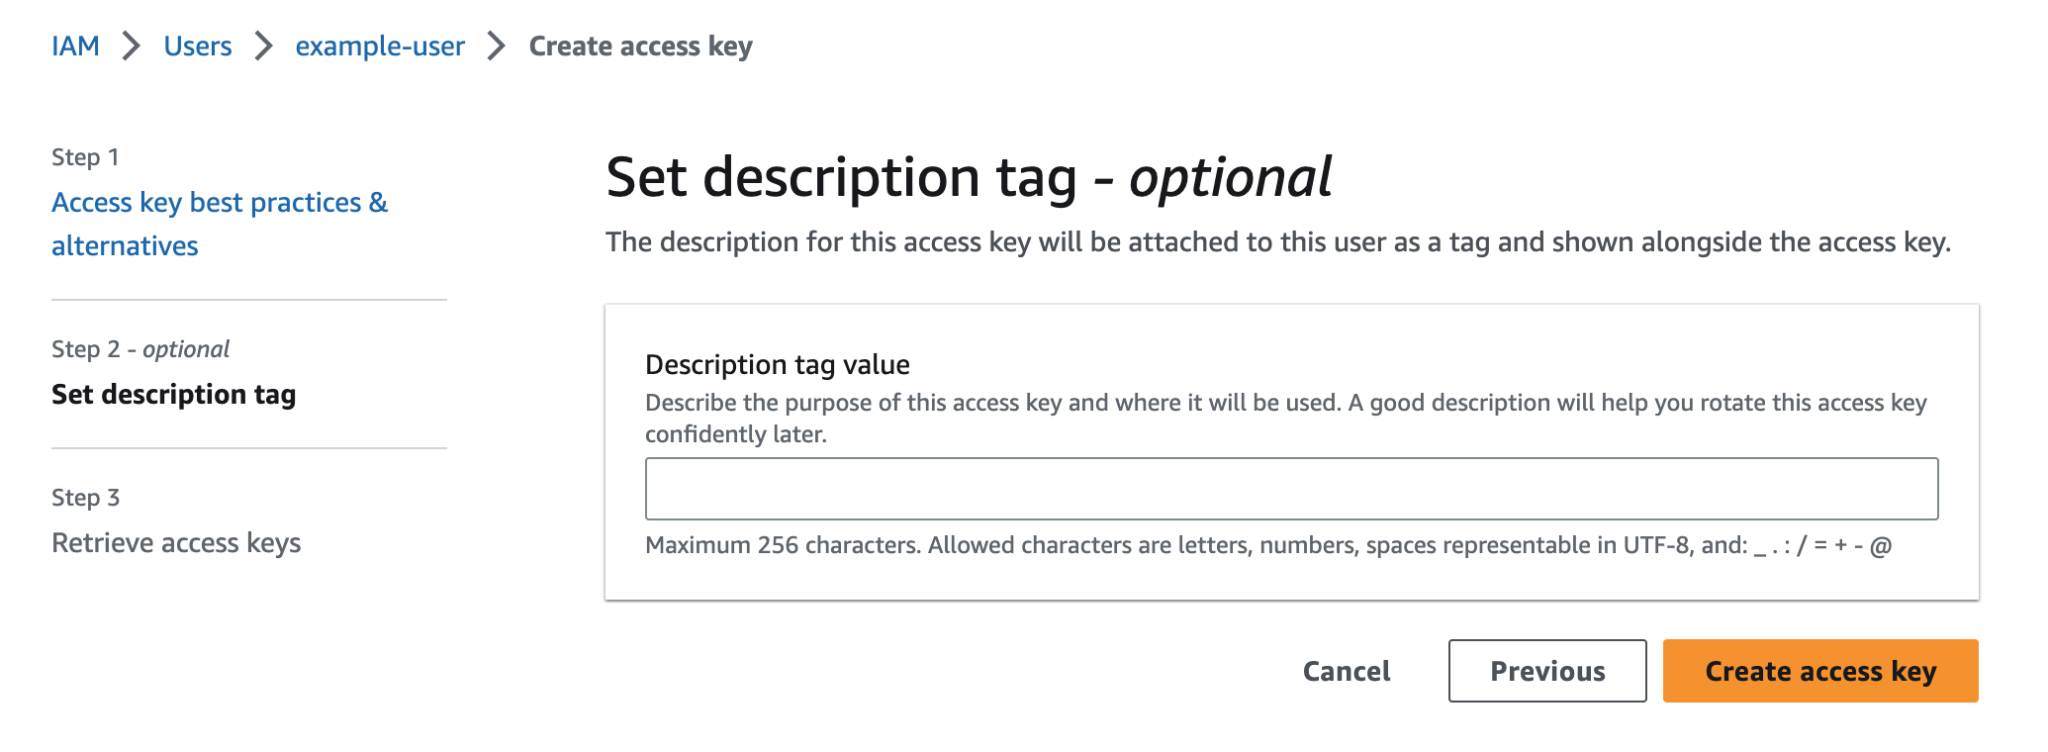This screenshot has height=752, width=2048.
Task: Click the Description tag value section label
Action: [x=777, y=364]
